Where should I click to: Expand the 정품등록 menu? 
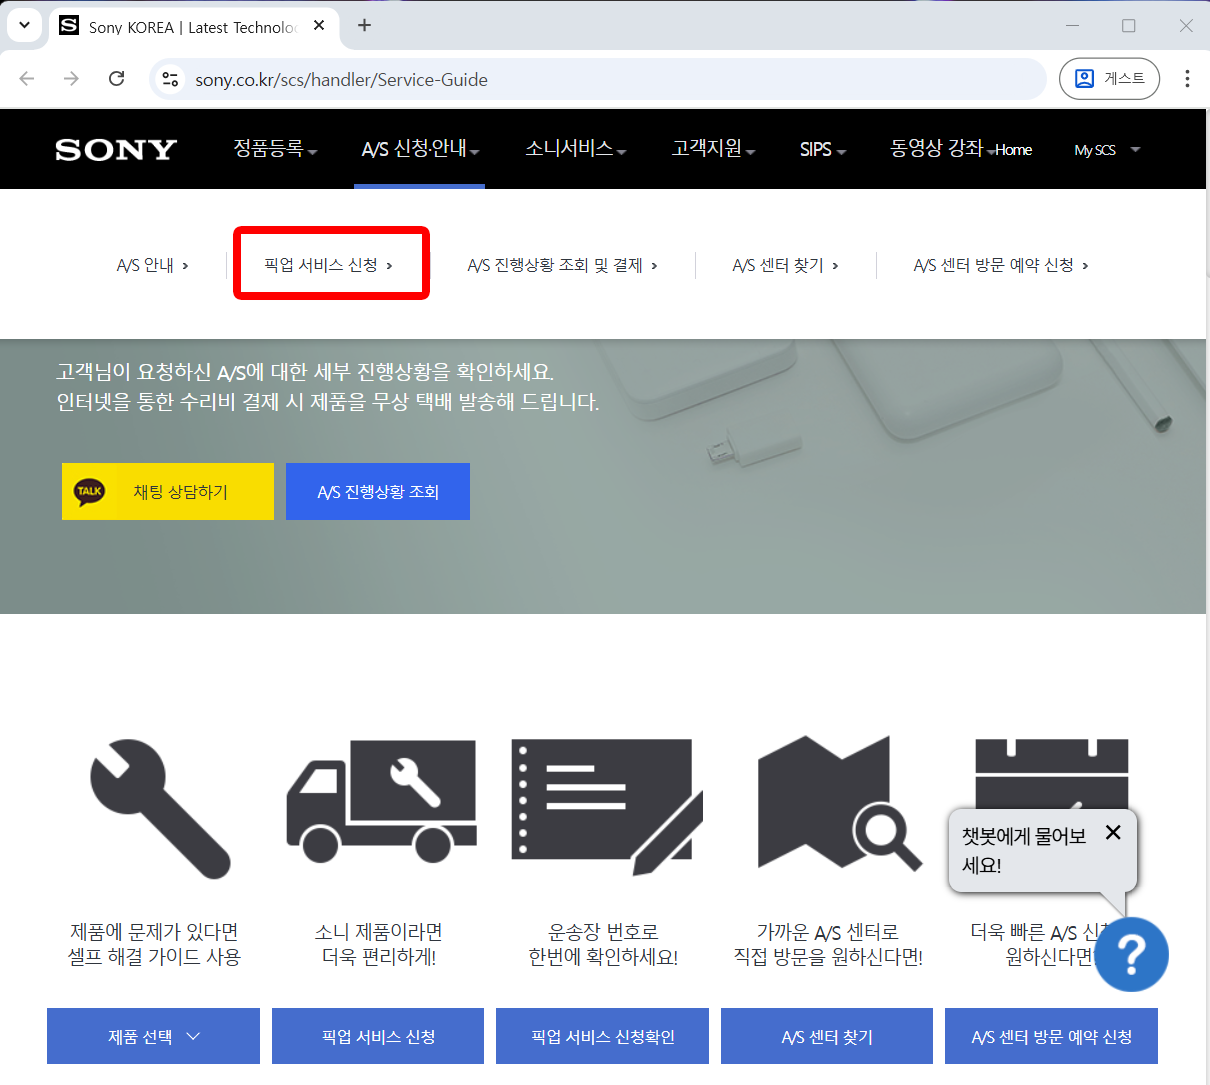[275, 149]
